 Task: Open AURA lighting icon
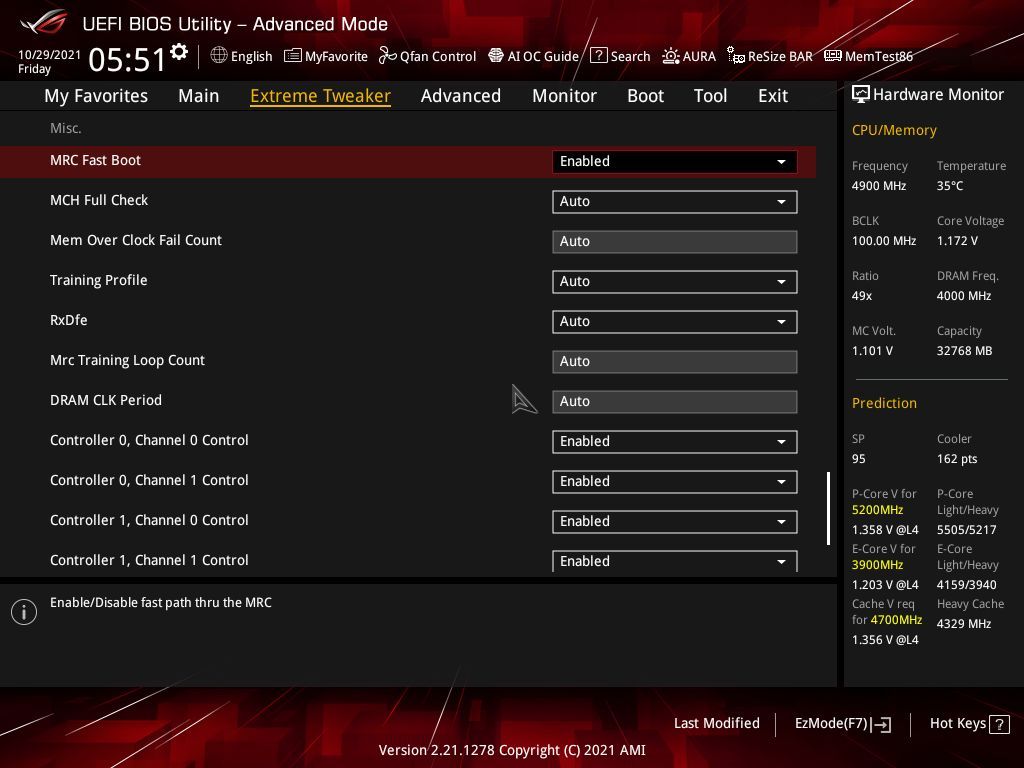pyautogui.click(x=671, y=56)
